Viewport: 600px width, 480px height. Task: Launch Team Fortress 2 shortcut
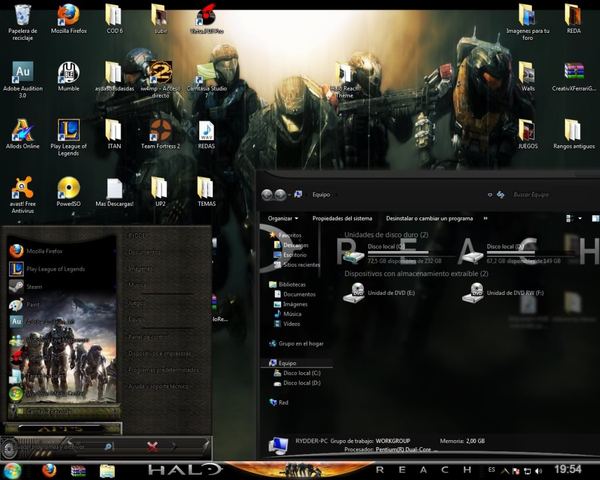[160, 134]
